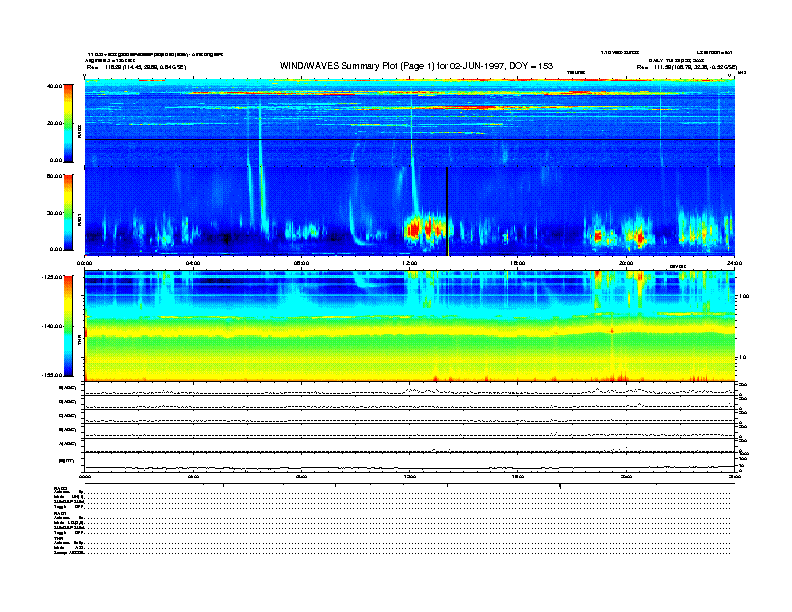The width and height of the screenshot is (792, 612).
Task: Click the 08:00 time label under RAD1 spectrogram
Action: 301,263
